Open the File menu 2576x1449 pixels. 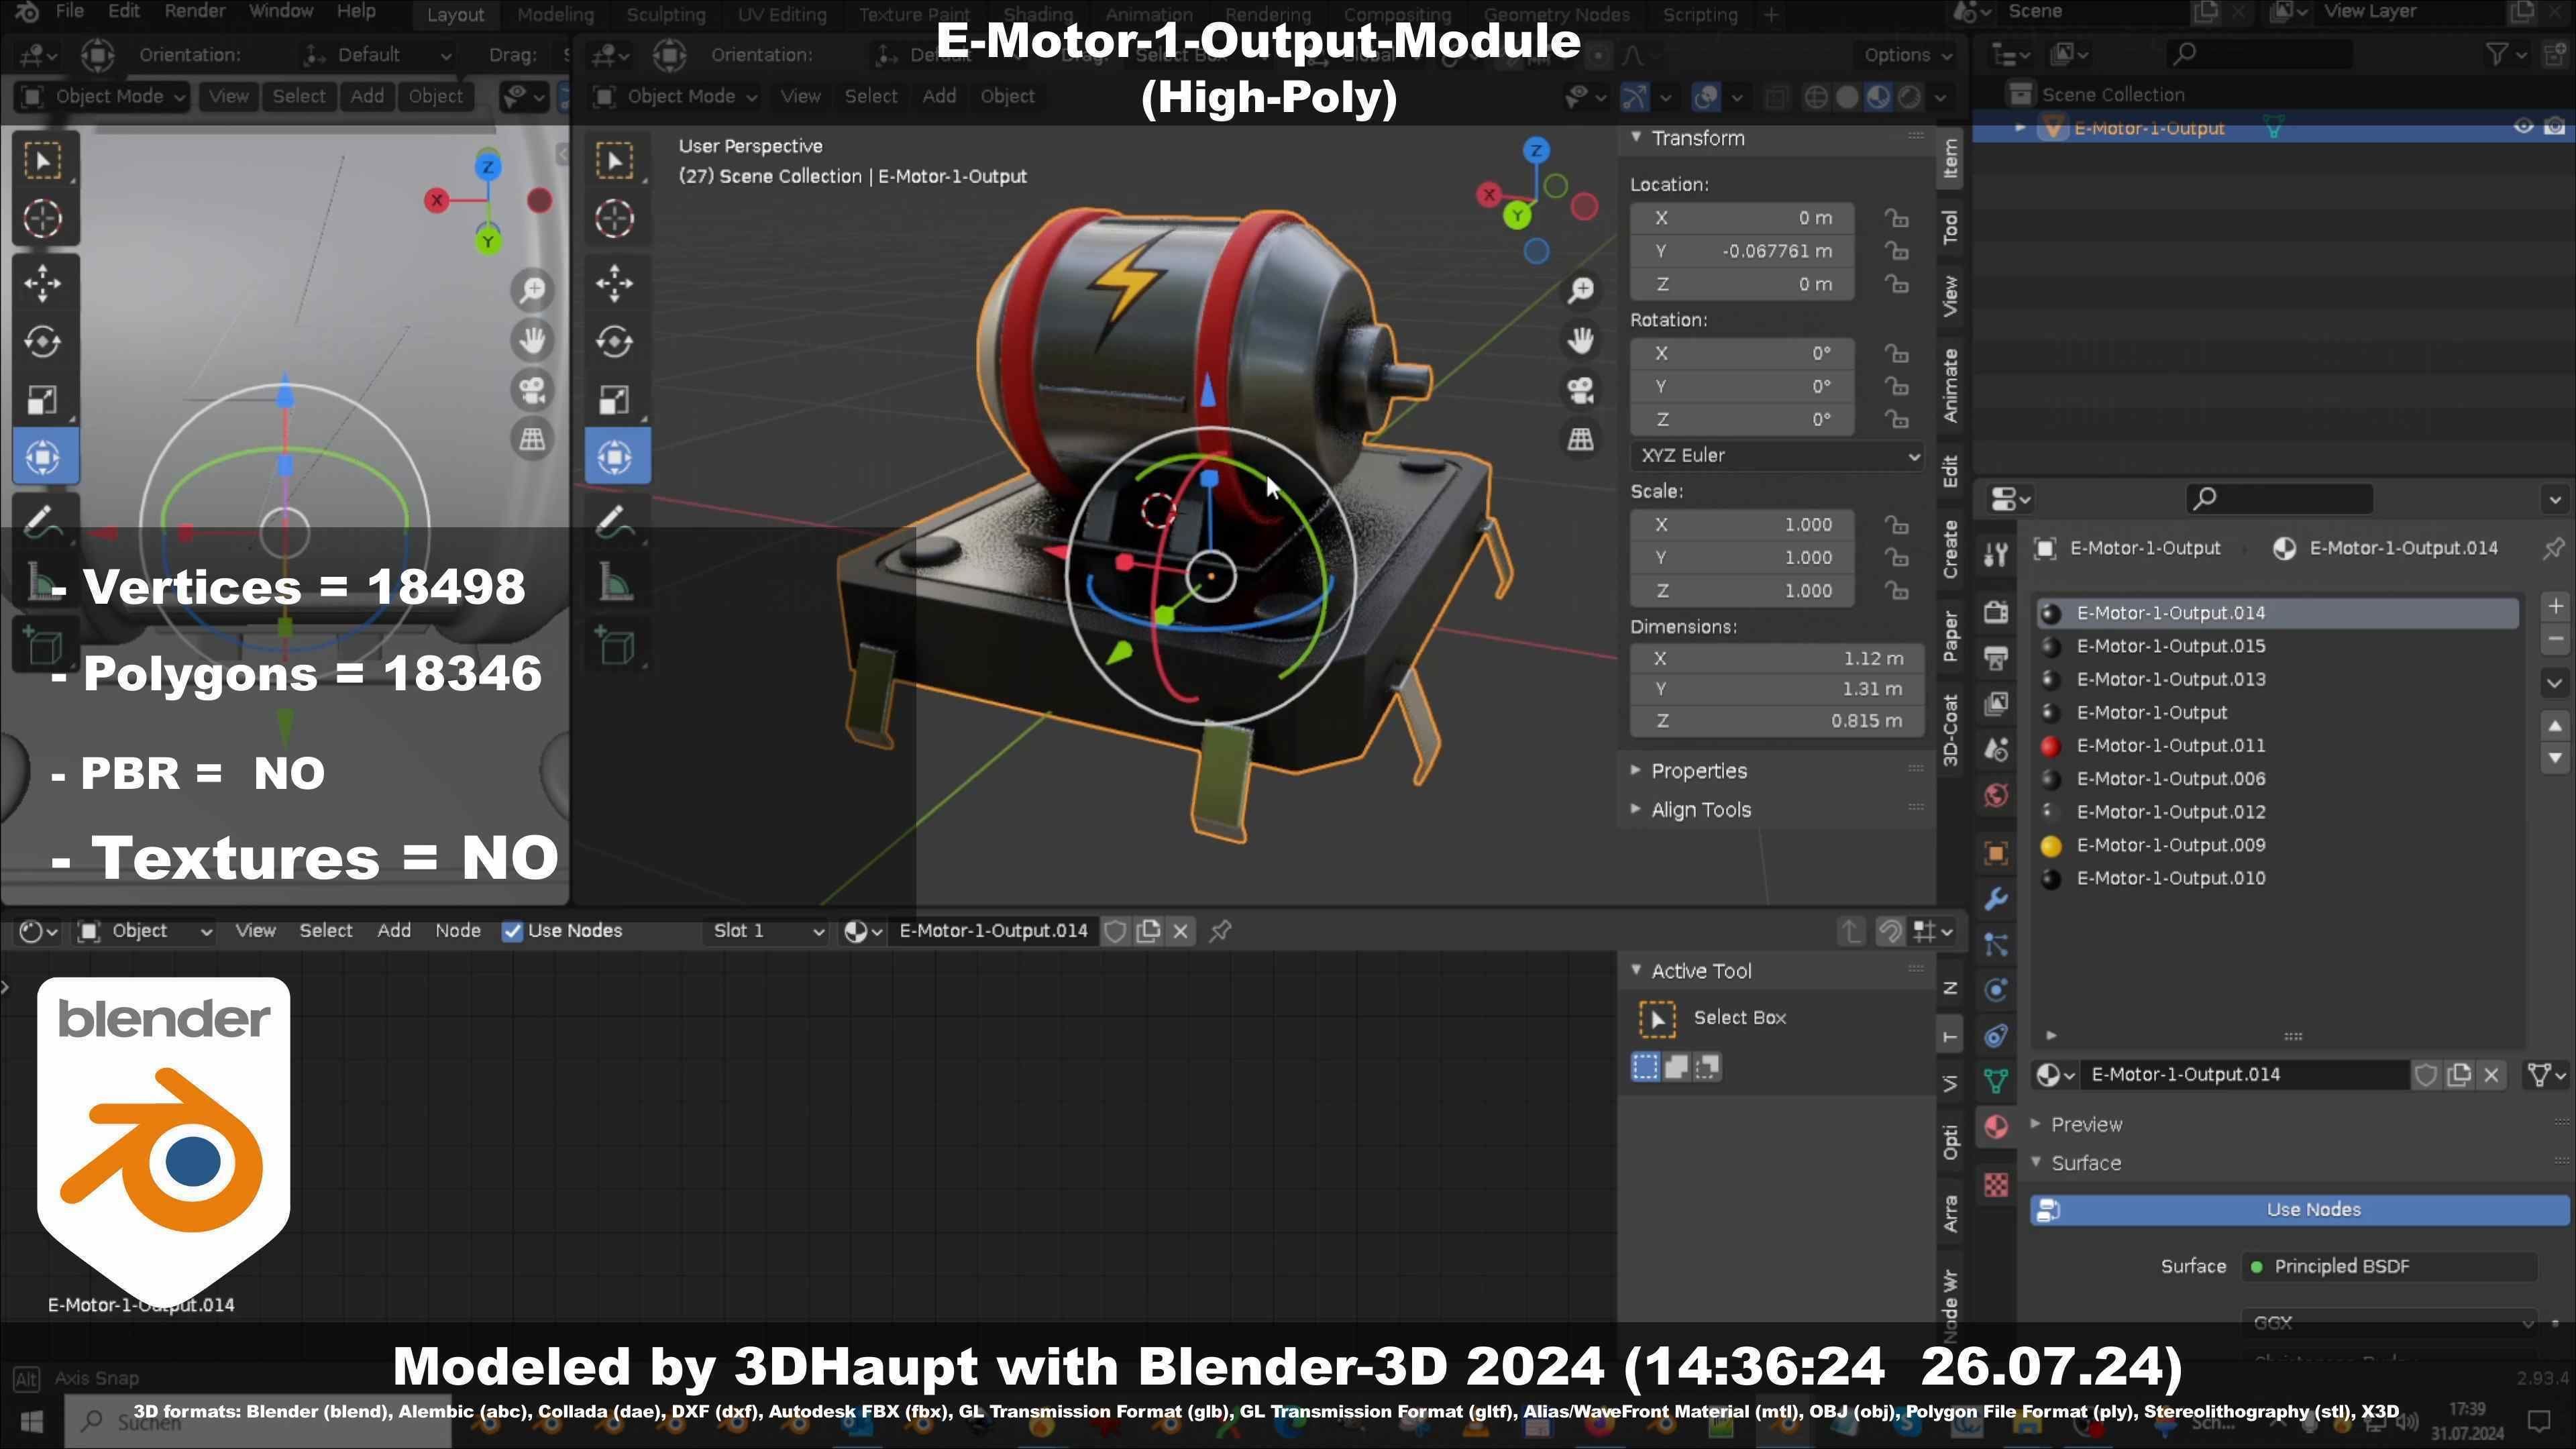(x=70, y=12)
